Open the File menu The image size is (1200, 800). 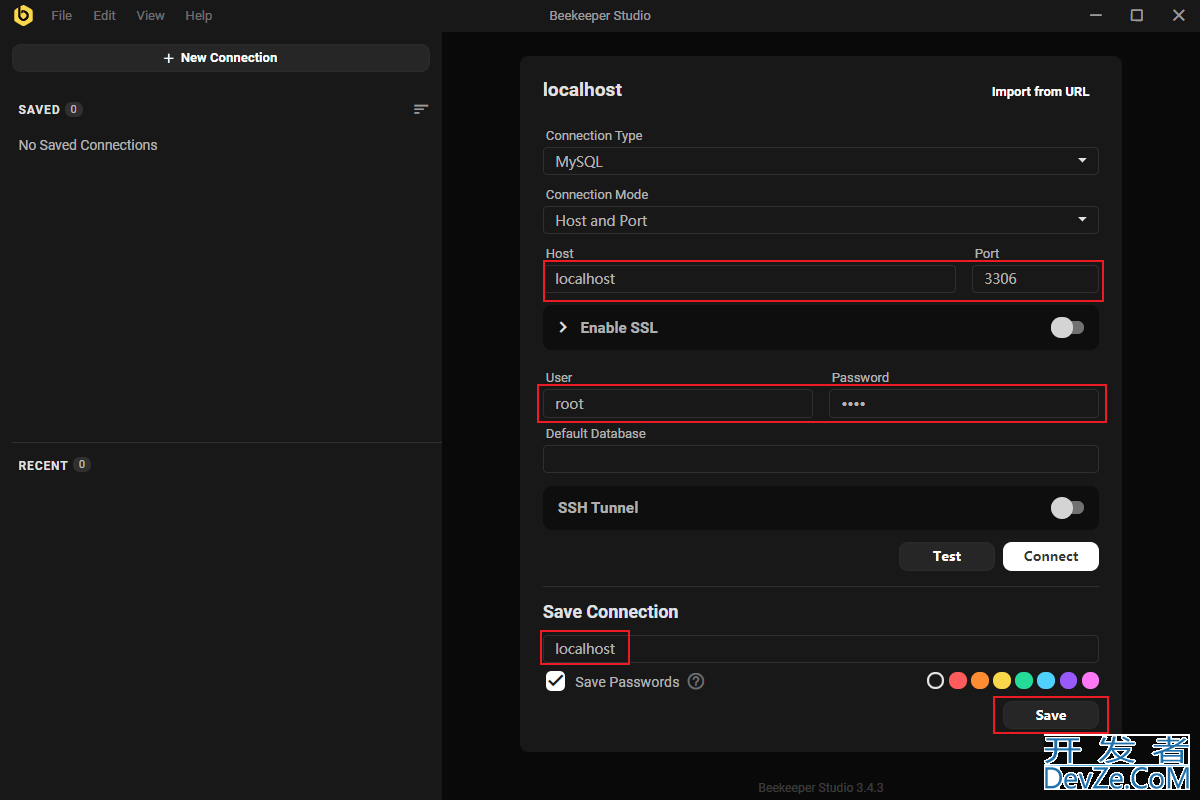[x=62, y=16]
